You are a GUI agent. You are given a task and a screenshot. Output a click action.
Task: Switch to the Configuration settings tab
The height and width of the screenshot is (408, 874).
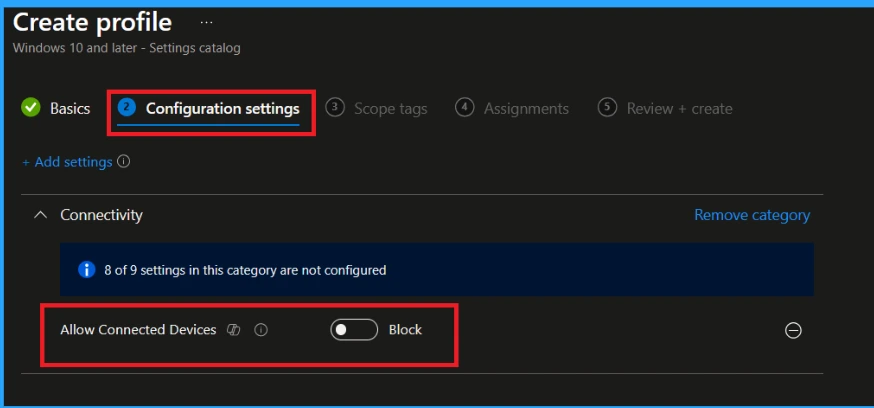tap(222, 108)
